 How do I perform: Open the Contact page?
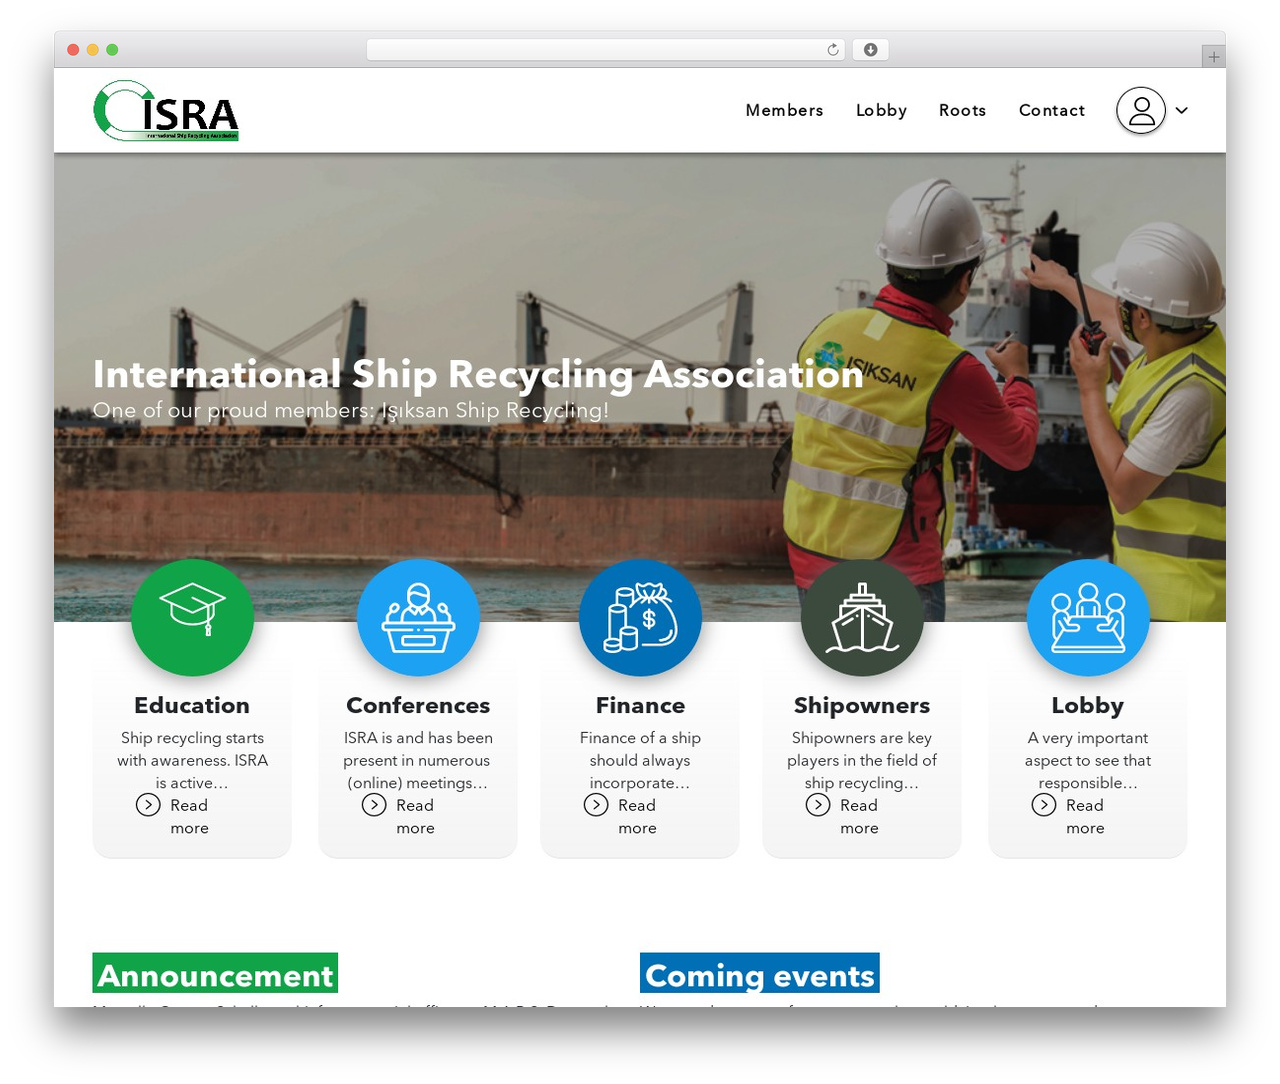click(x=1051, y=110)
